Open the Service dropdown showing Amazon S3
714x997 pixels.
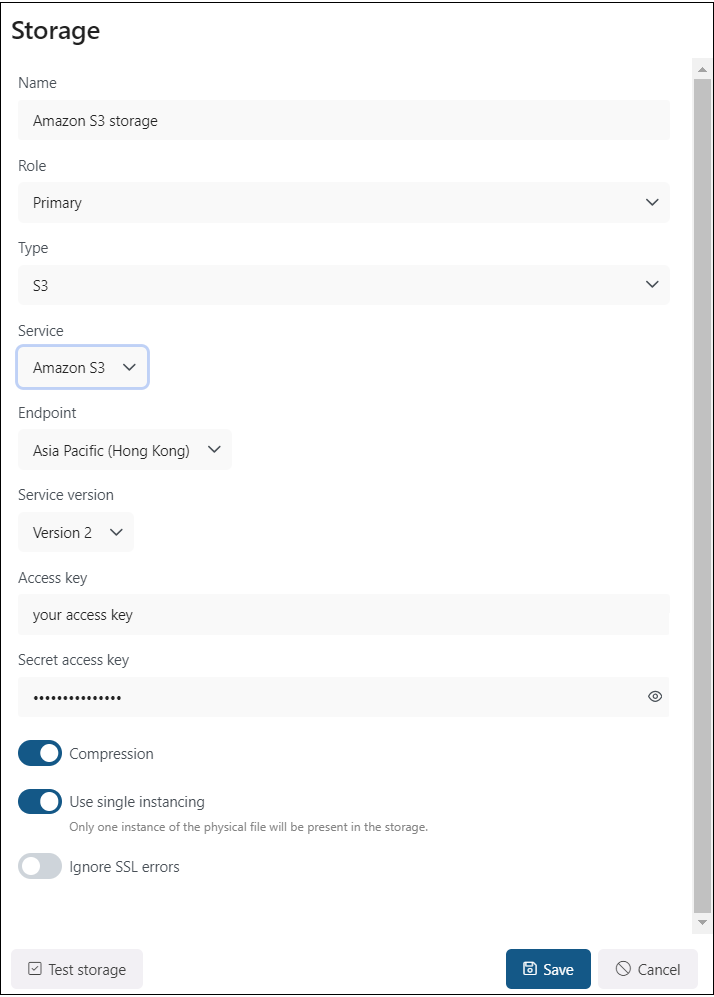point(83,368)
